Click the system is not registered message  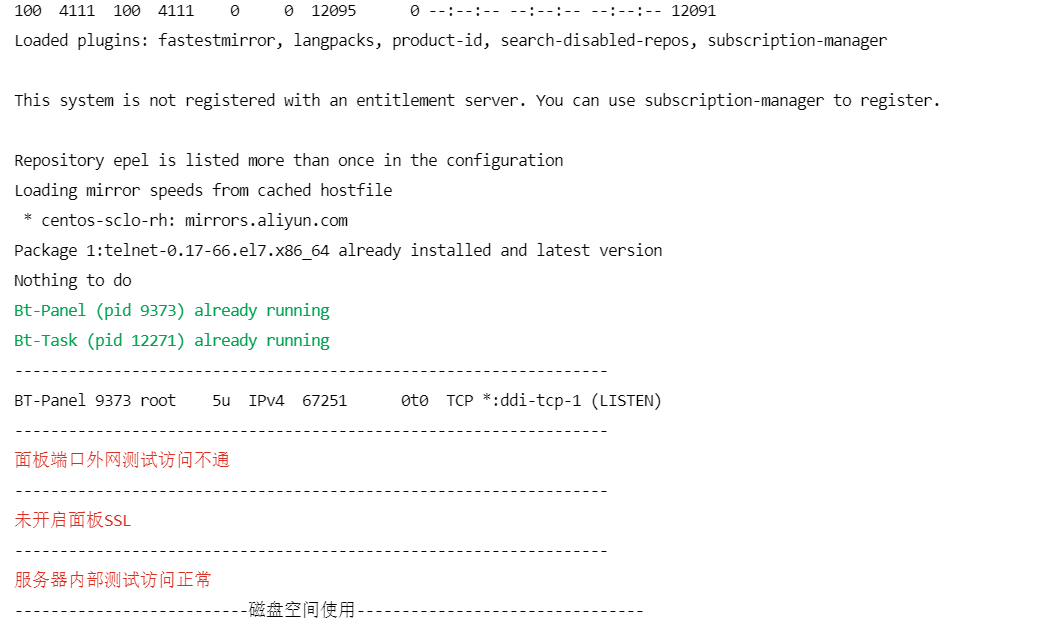[477, 101]
